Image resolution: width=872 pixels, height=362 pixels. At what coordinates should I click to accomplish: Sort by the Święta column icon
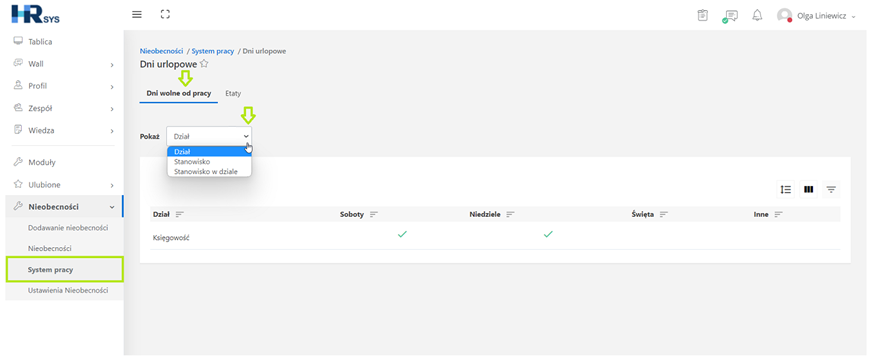click(663, 214)
